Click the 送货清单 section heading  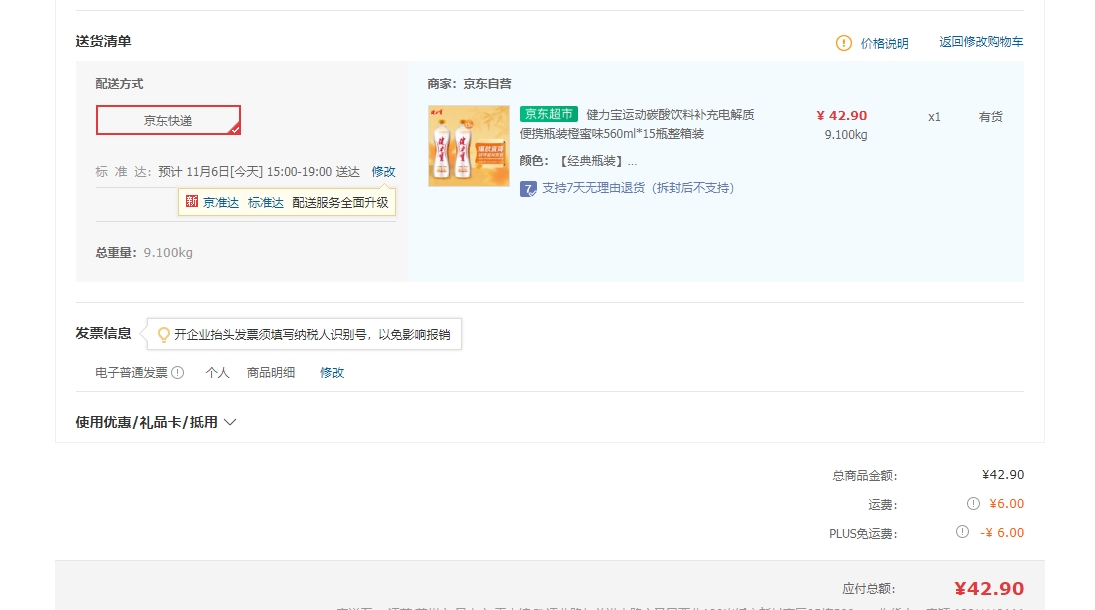(x=103, y=41)
